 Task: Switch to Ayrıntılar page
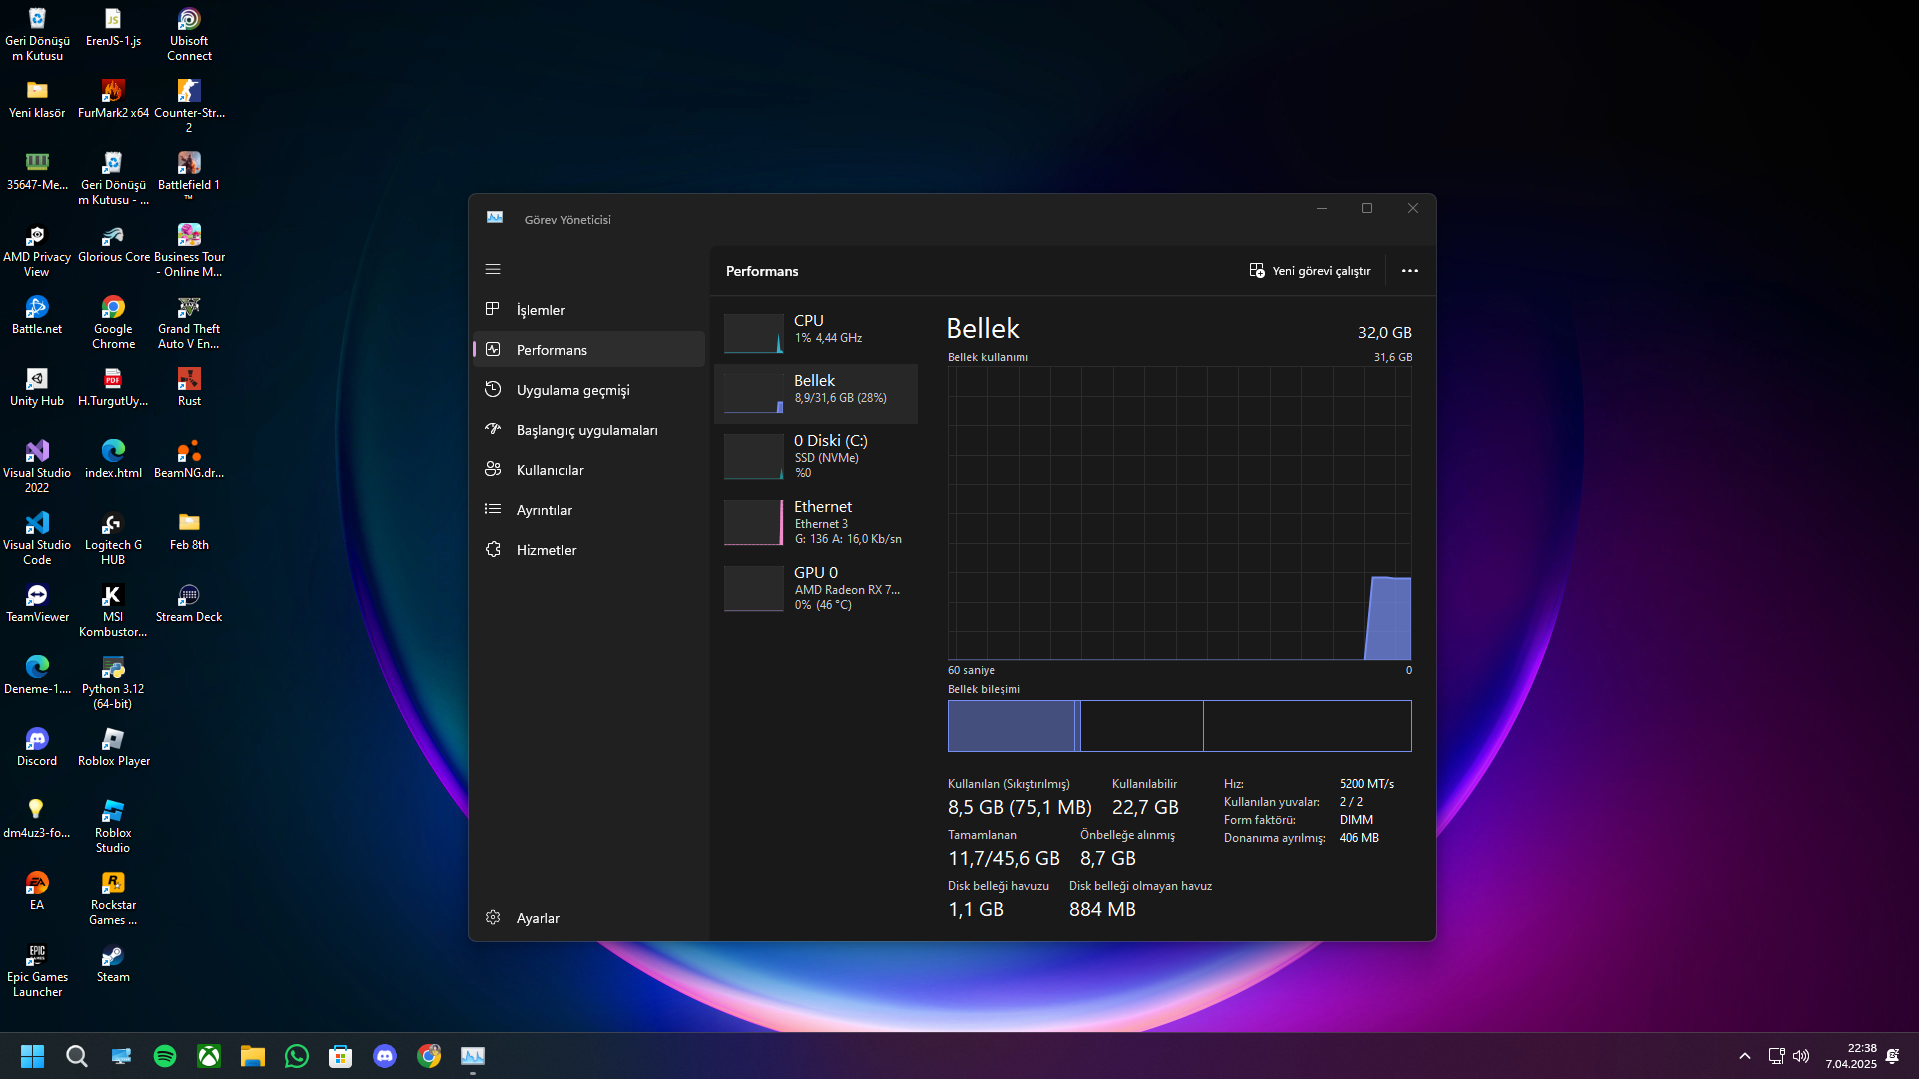click(x=589, y=510)
